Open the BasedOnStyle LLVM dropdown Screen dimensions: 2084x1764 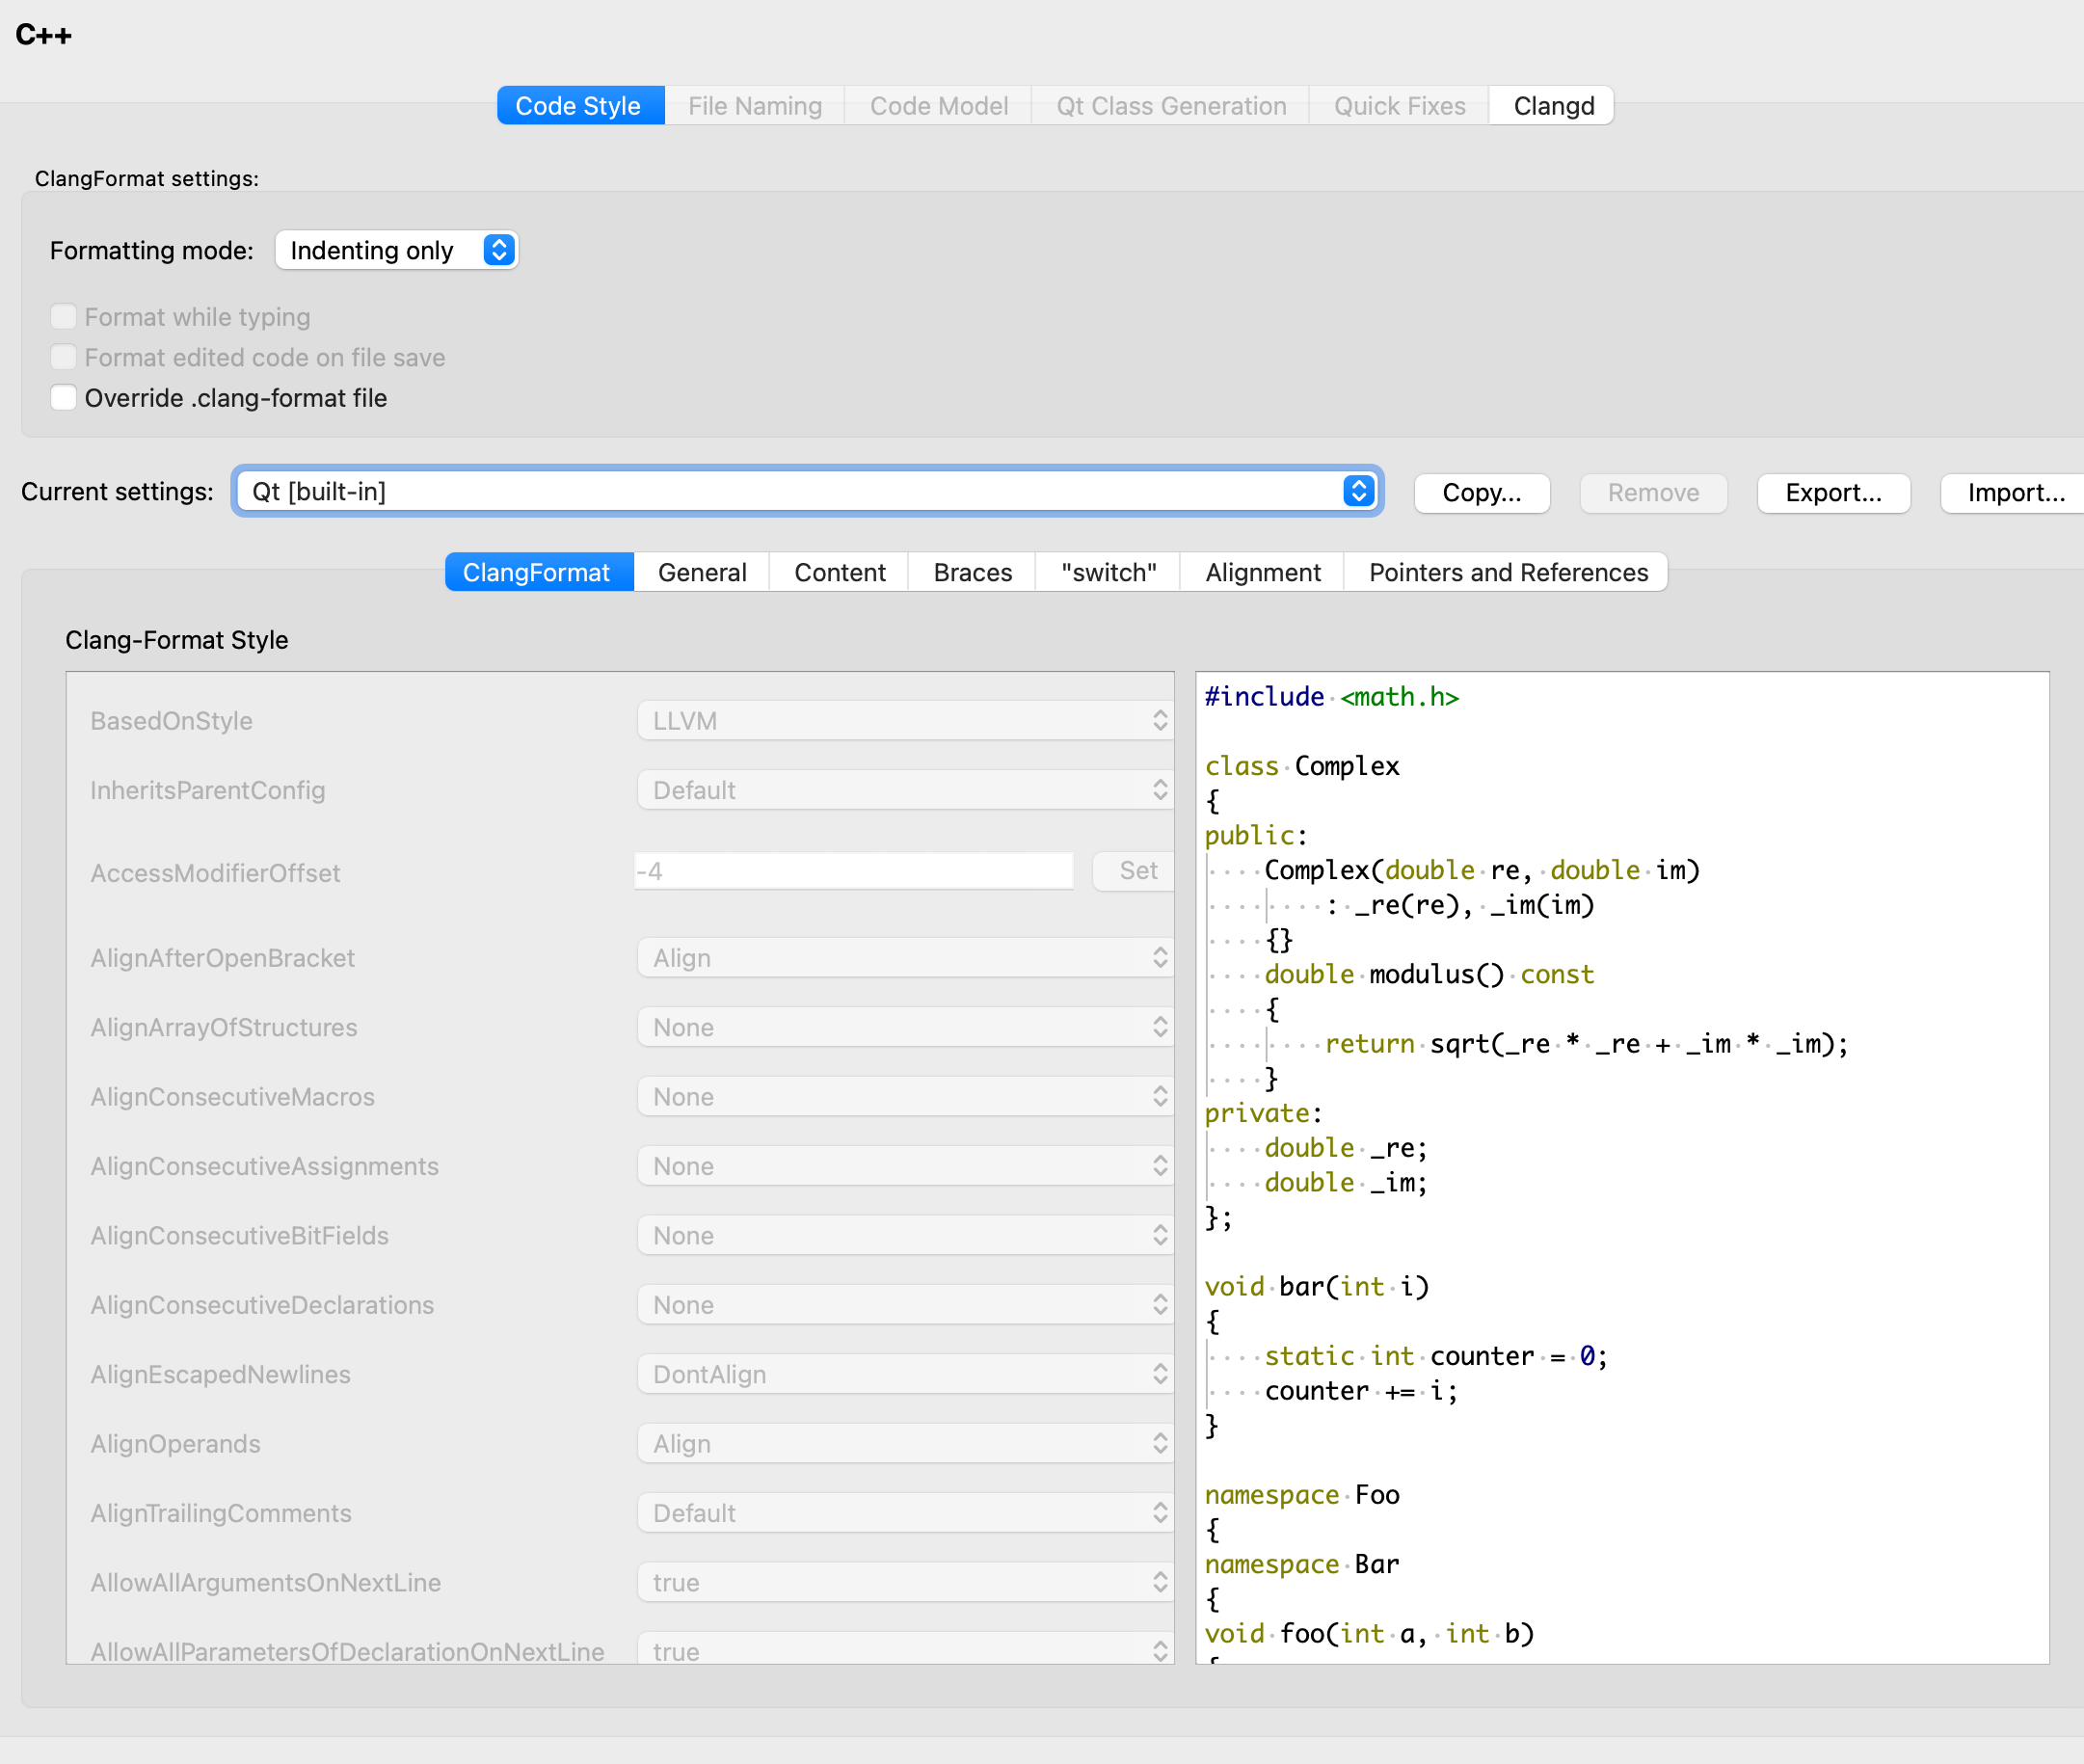905,720
